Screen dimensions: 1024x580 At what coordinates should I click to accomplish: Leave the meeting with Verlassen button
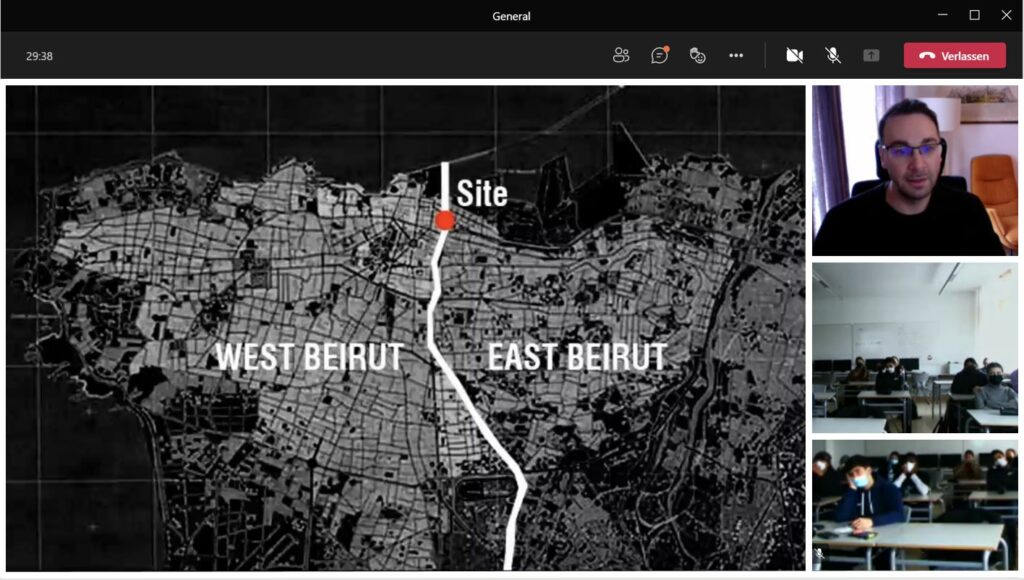point(954,56)
